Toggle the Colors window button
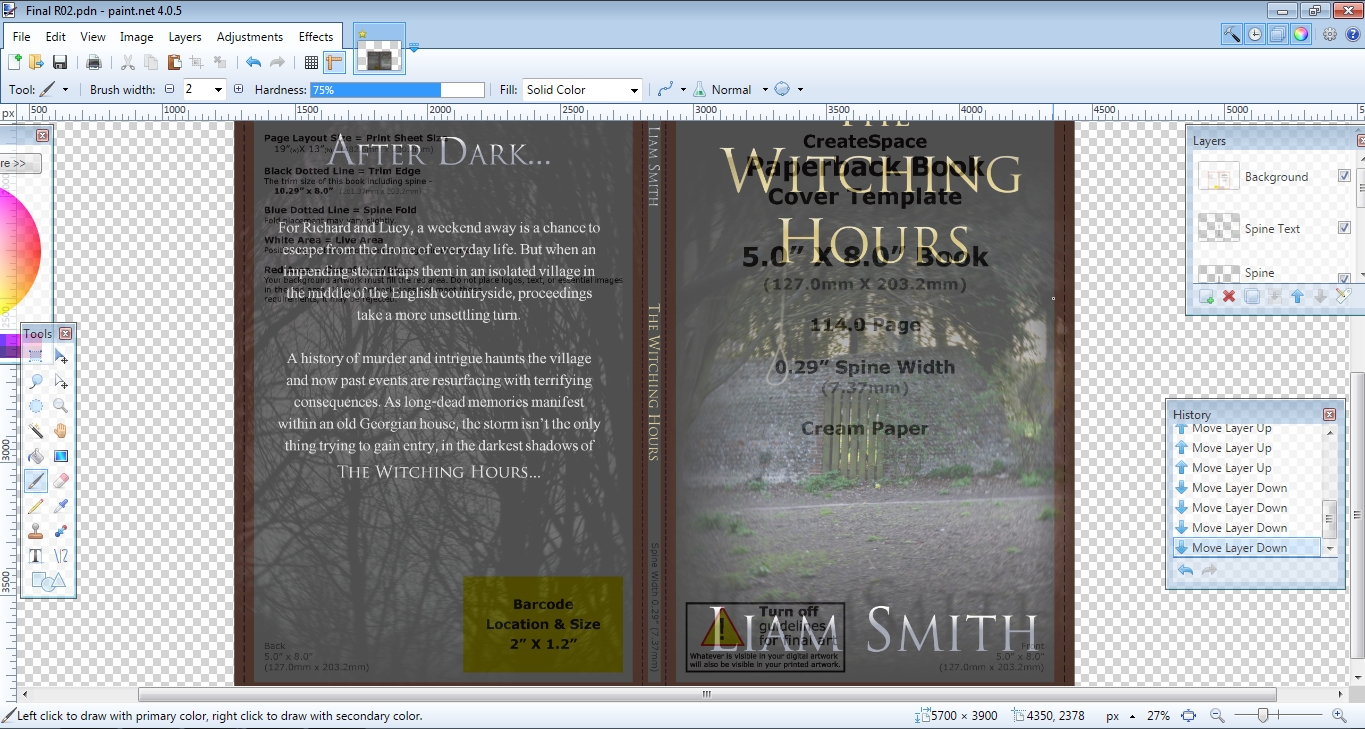This screenshot has height=729, width=1365. point(1301,34)
